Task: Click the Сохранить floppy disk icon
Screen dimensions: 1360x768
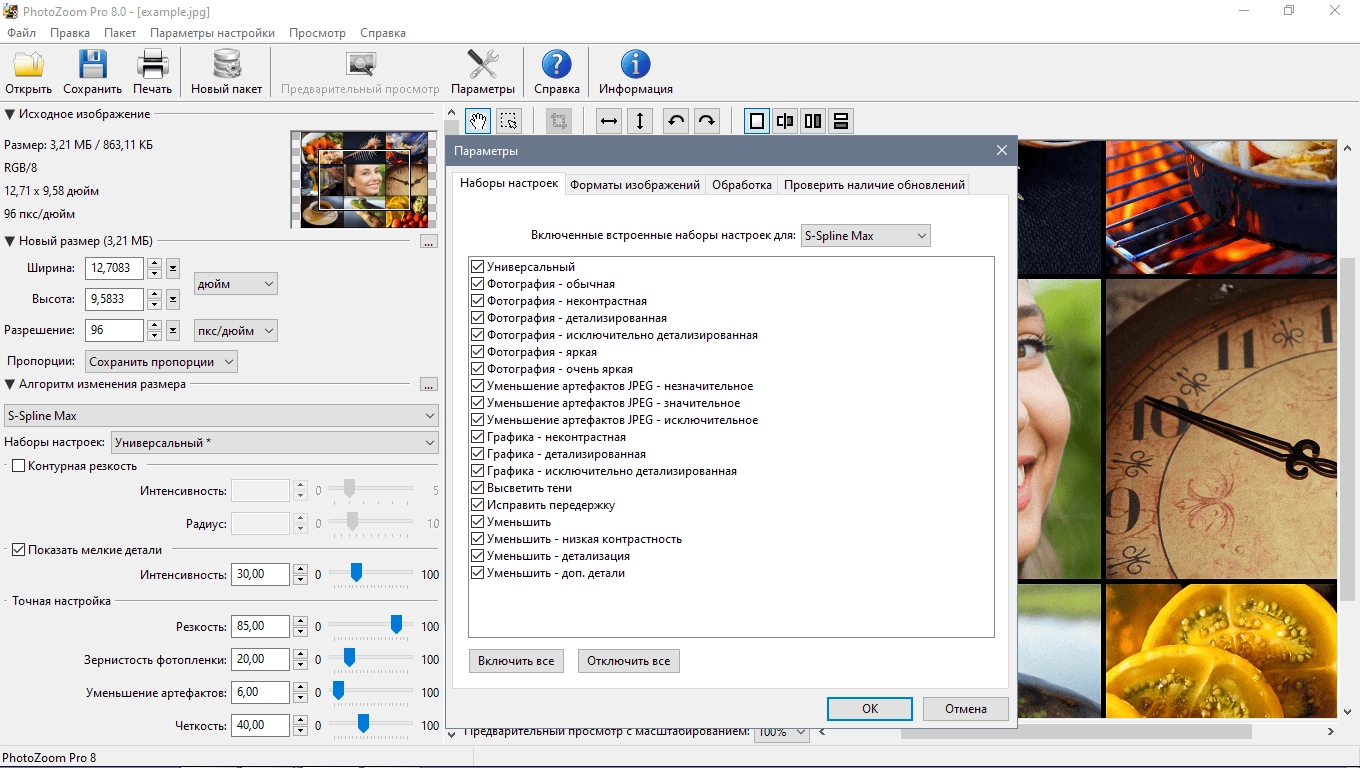Action: pyautogui.click(x=92, y=65)
